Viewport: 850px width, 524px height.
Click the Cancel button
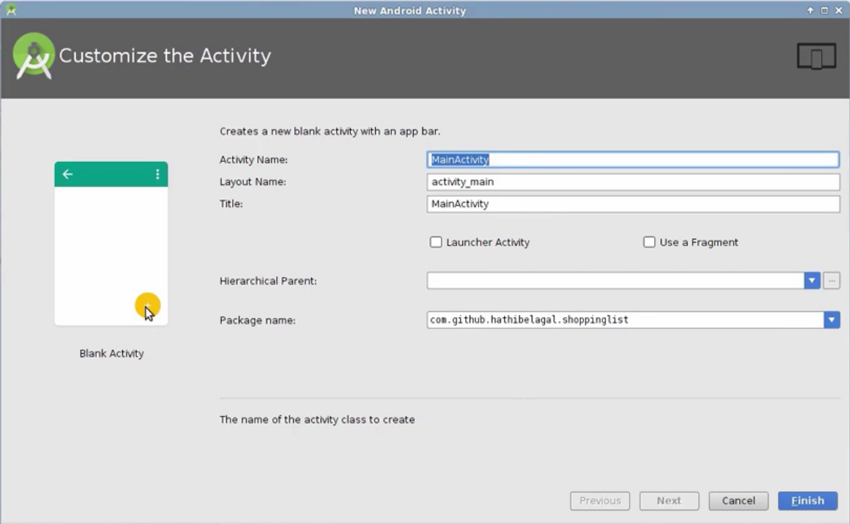[x=738, y=501]
